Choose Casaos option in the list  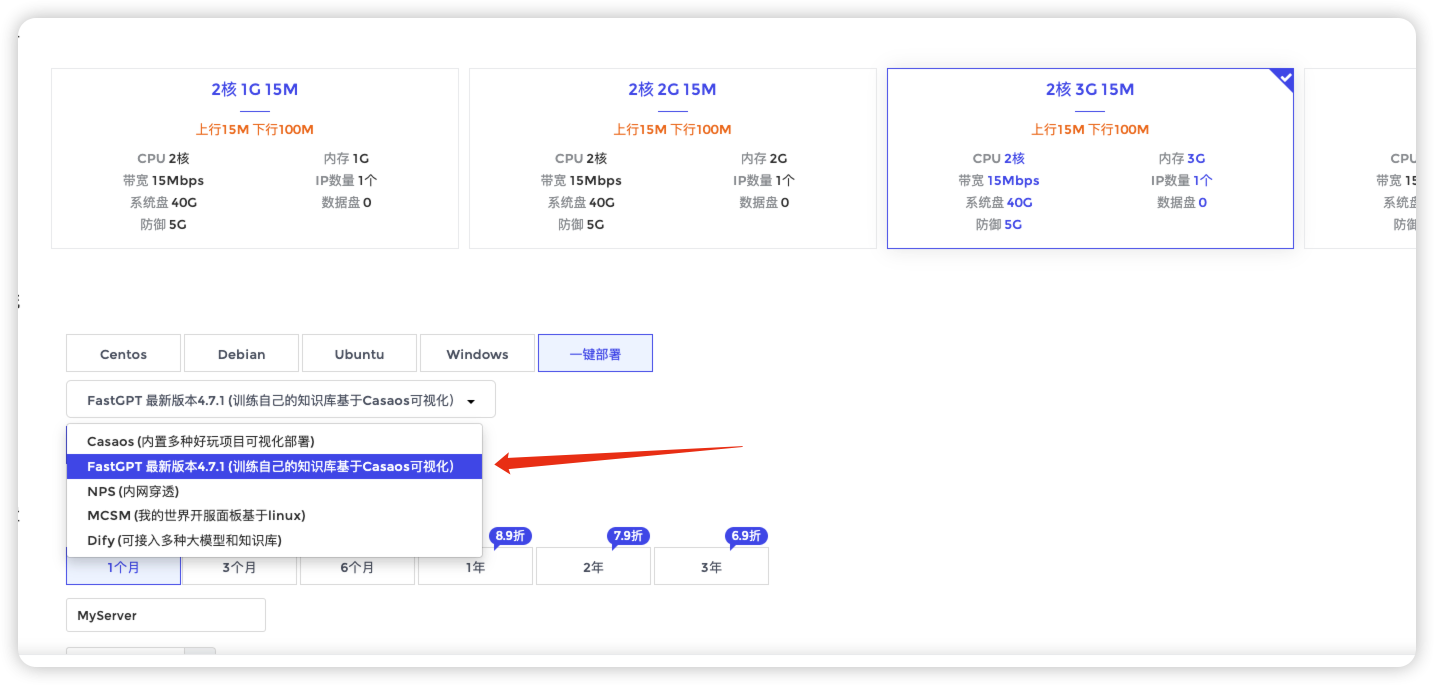[x=274, y=441]
